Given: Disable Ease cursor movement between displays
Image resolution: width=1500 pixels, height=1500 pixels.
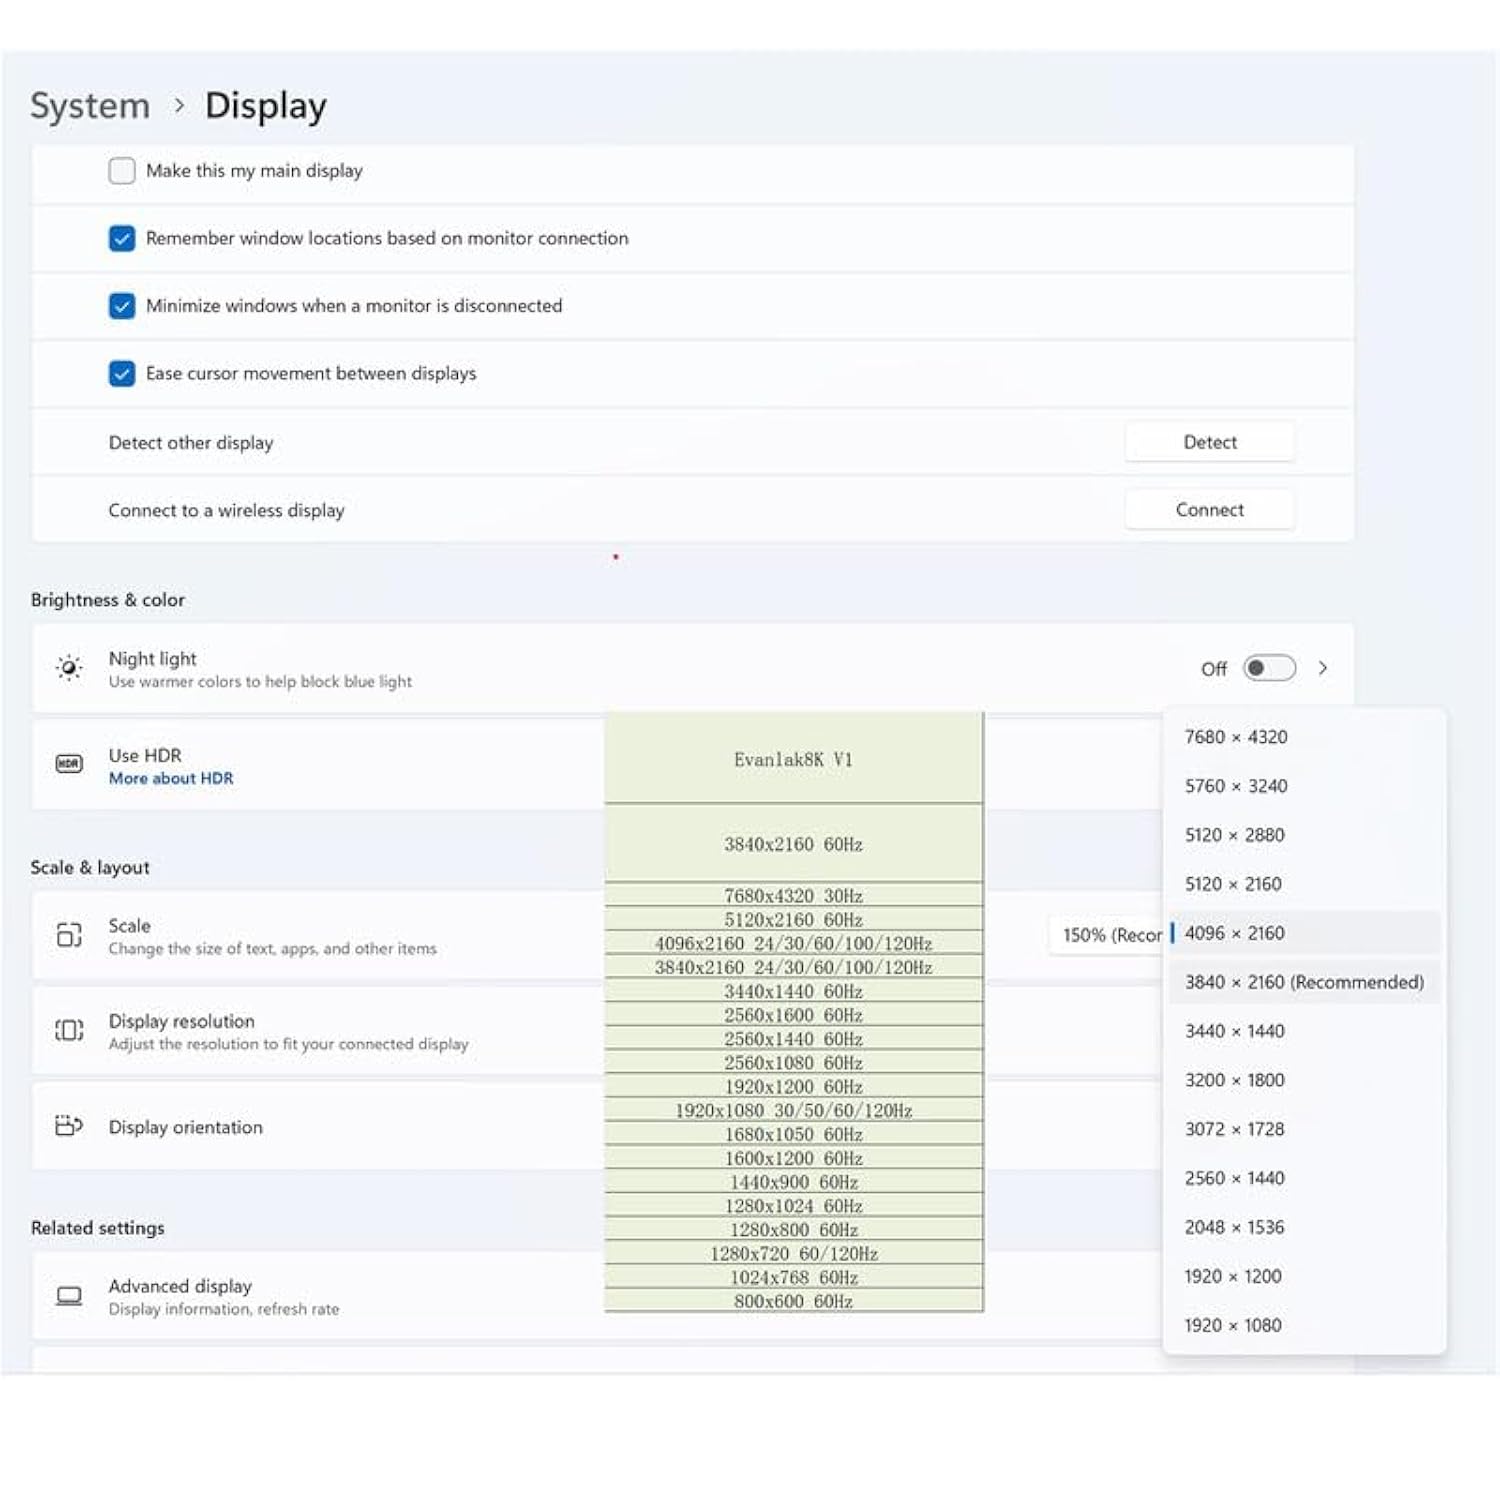Looking at the screenshot, I should (x=122, y=374).
